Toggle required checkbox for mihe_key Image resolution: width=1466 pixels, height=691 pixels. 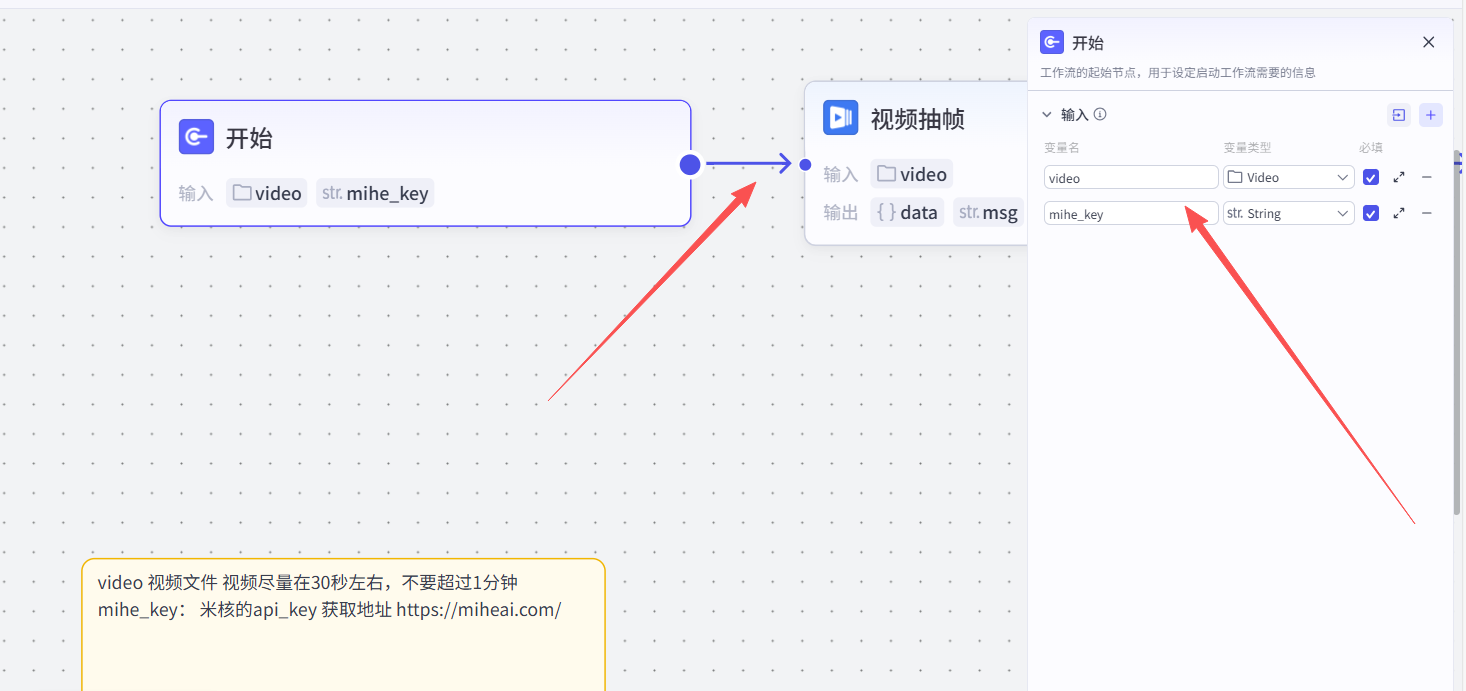1371,214
